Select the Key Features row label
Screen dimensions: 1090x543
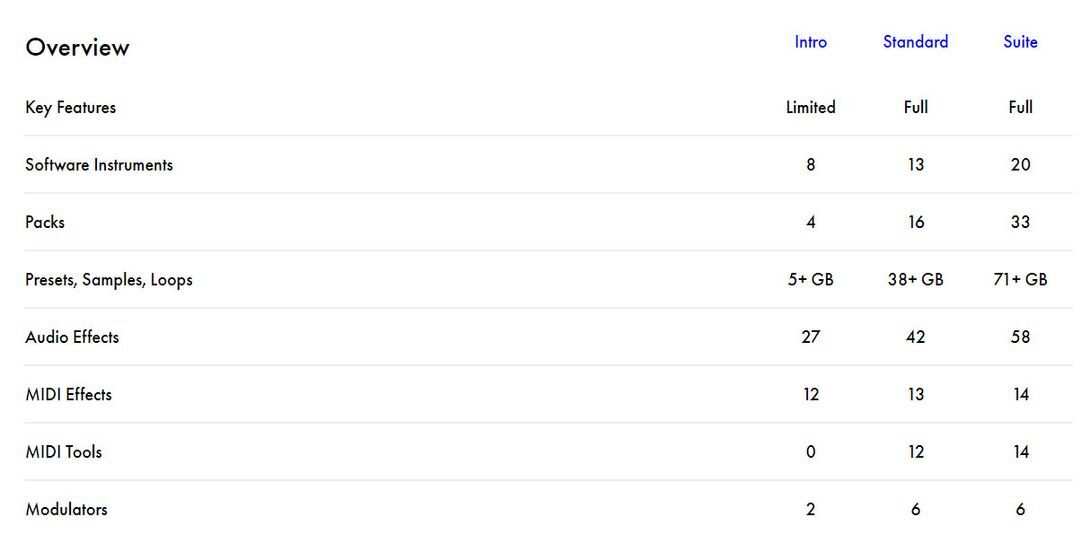pos(70,107)
